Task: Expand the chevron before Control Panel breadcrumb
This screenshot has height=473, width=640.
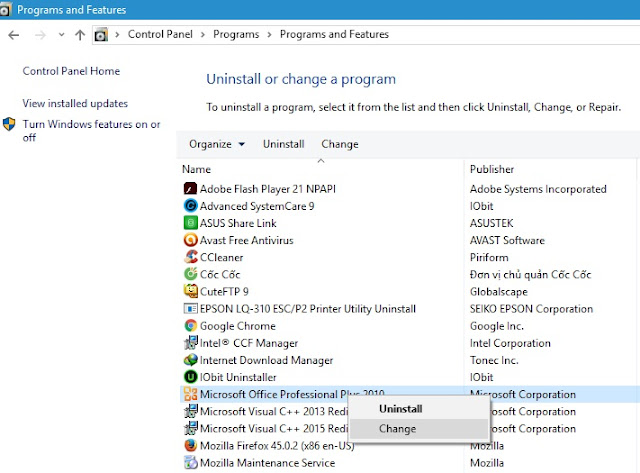Action: pos(117,35)
